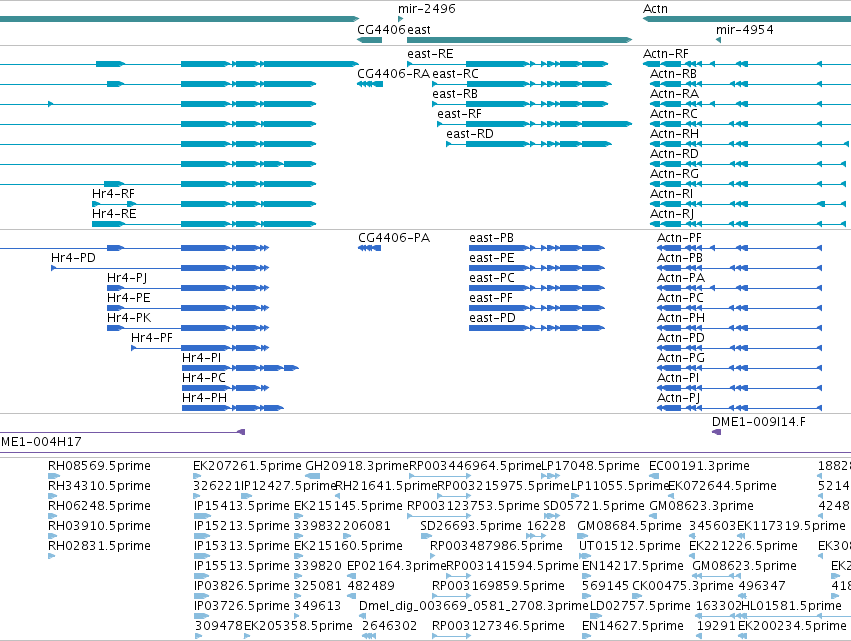The image size is (851, 641).
Task: Click the RH03910.5prime EST label
Action: click(99, 526)
